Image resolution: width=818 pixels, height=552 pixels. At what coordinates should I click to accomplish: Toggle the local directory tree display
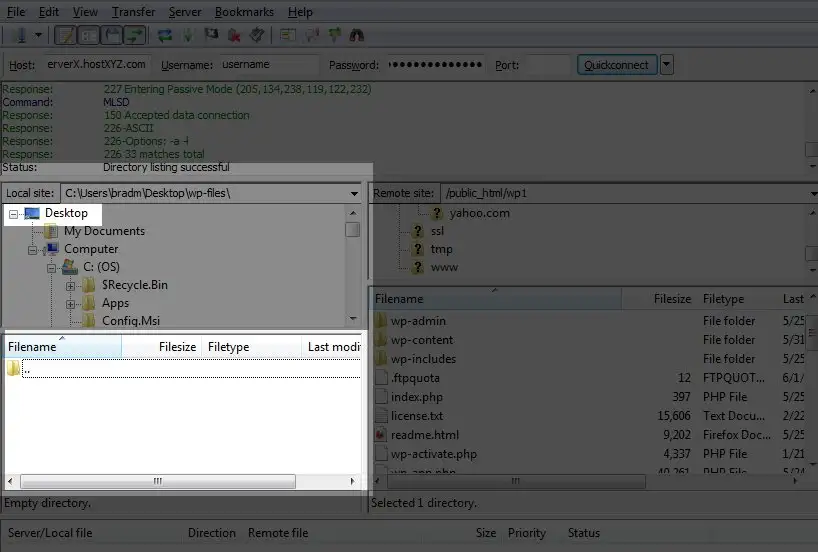coord(89,35)
